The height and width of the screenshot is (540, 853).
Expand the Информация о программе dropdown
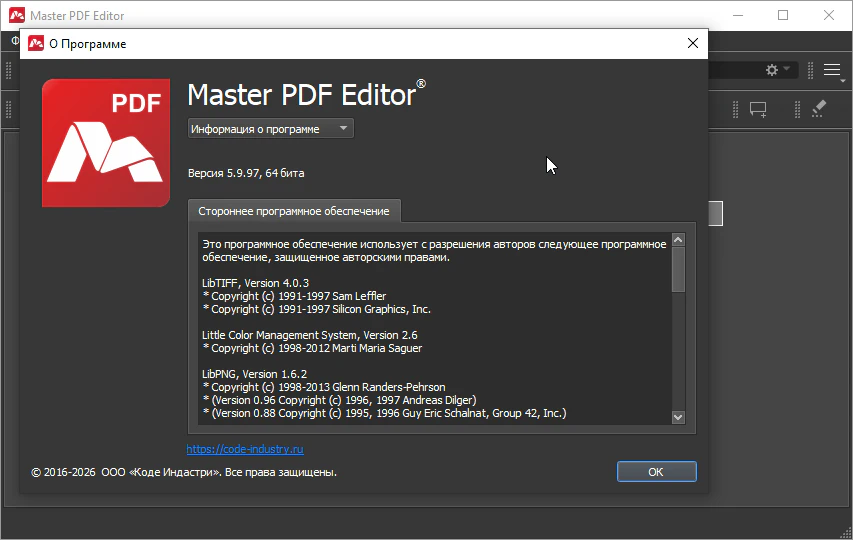point(271,128)
